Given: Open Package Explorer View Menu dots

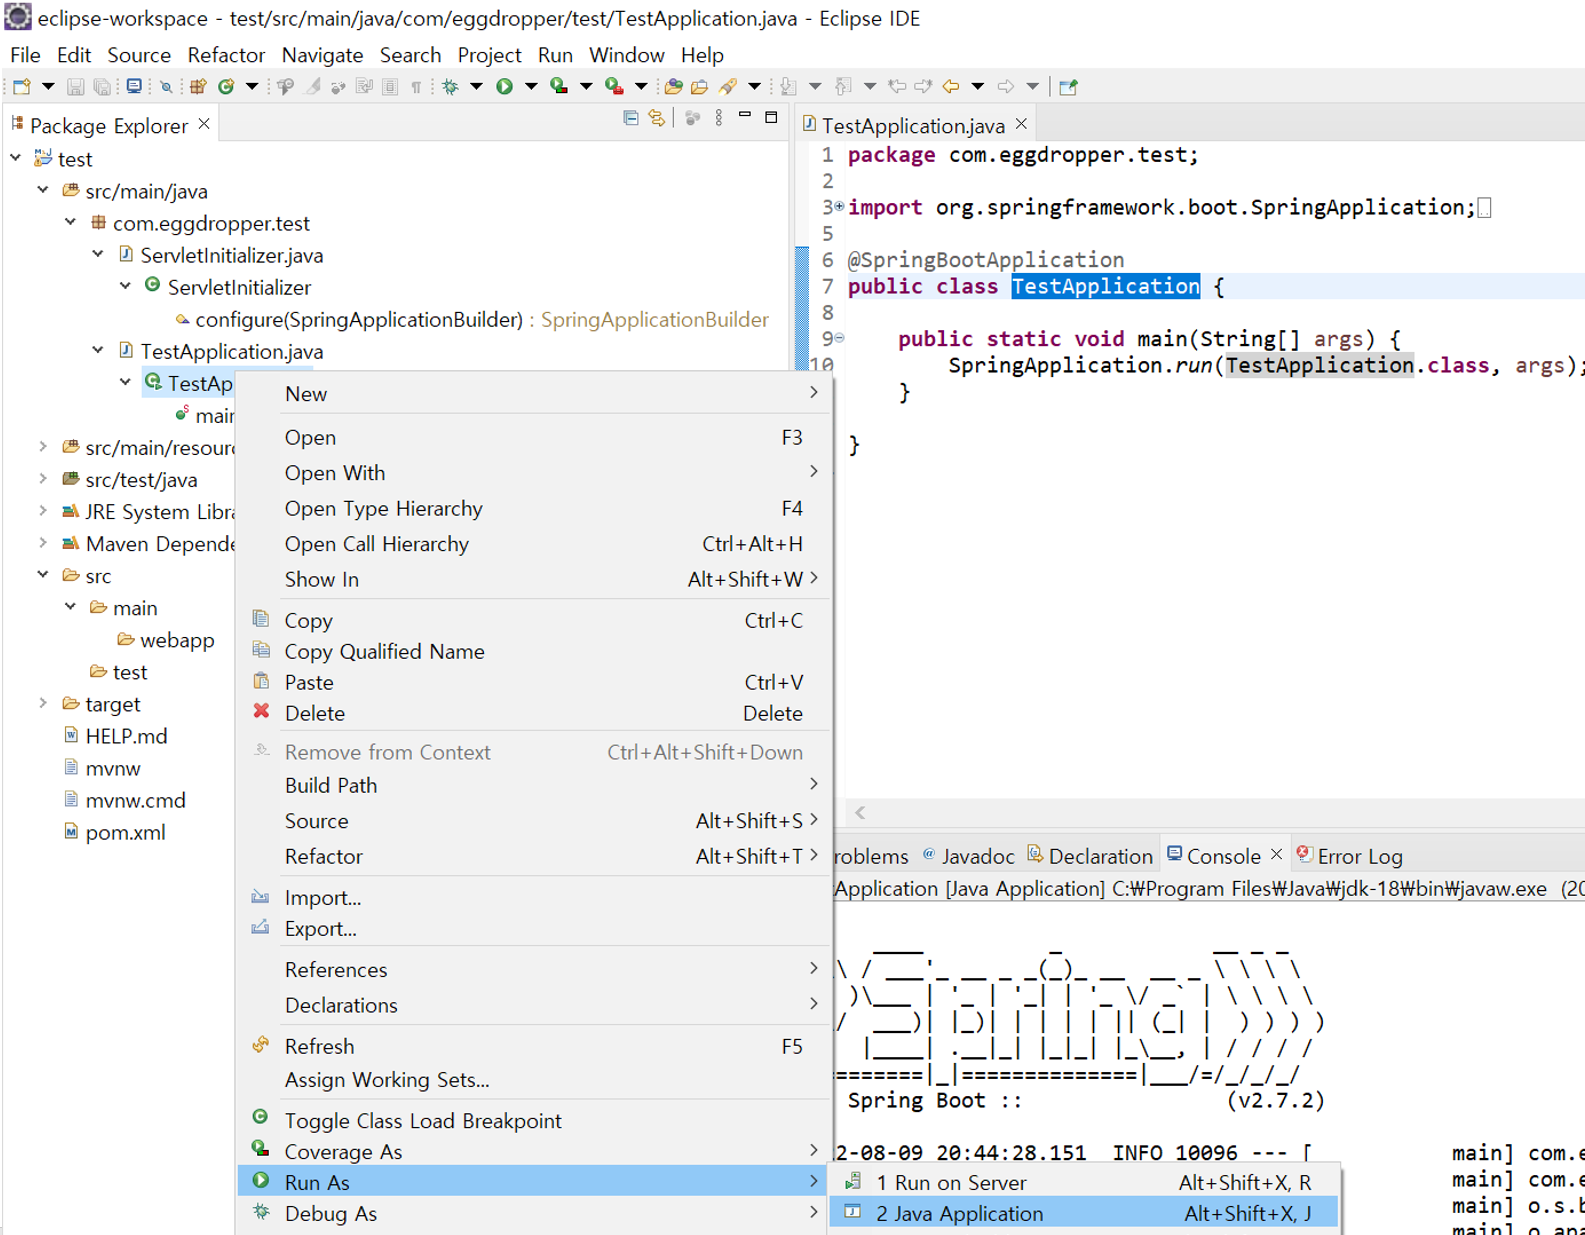Looking at the screenshot, I should pos(719,119).
